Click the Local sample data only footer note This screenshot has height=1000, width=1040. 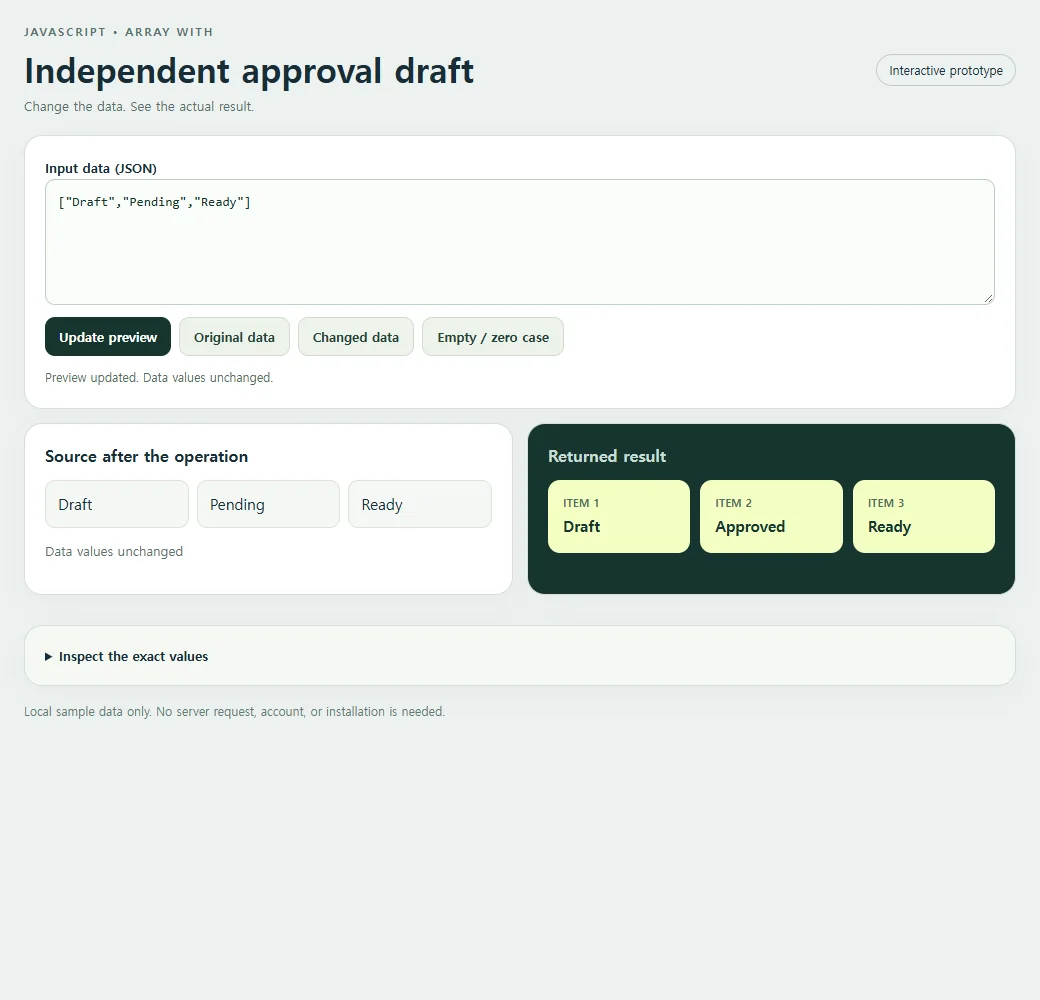[x=235, y=712]
